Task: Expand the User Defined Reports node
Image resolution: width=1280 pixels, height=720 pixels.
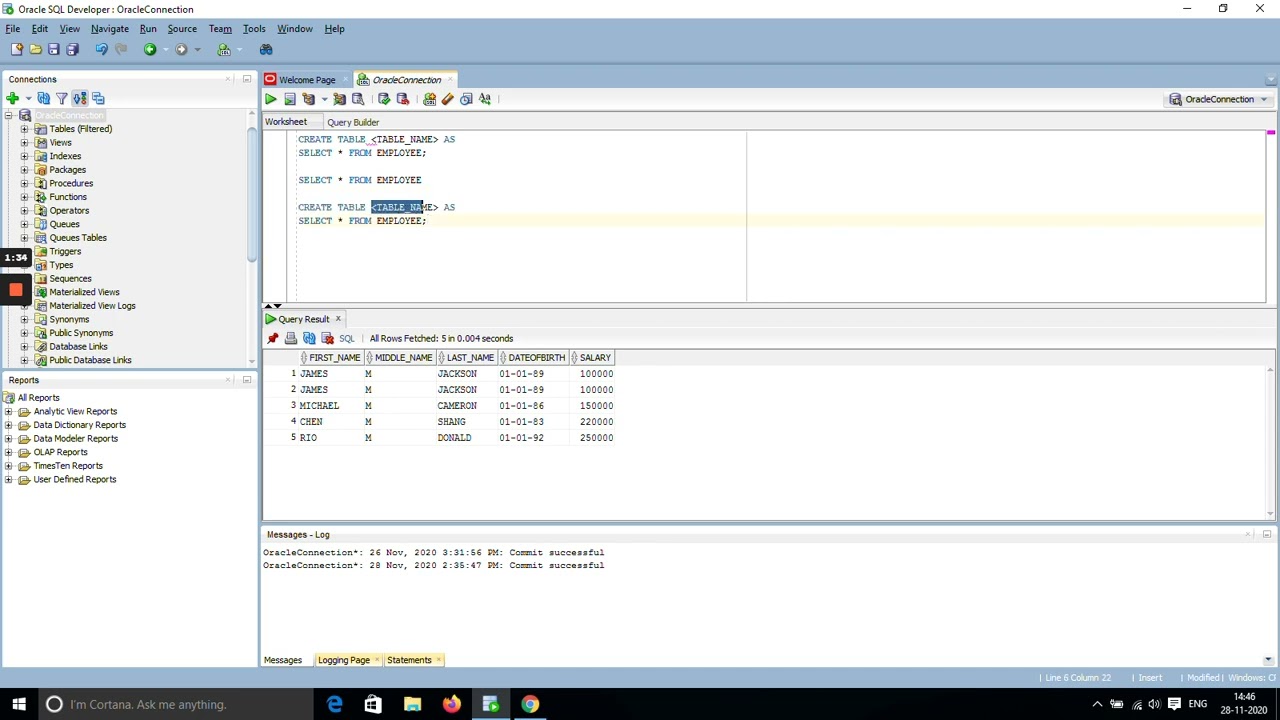Action: point(9,479)
